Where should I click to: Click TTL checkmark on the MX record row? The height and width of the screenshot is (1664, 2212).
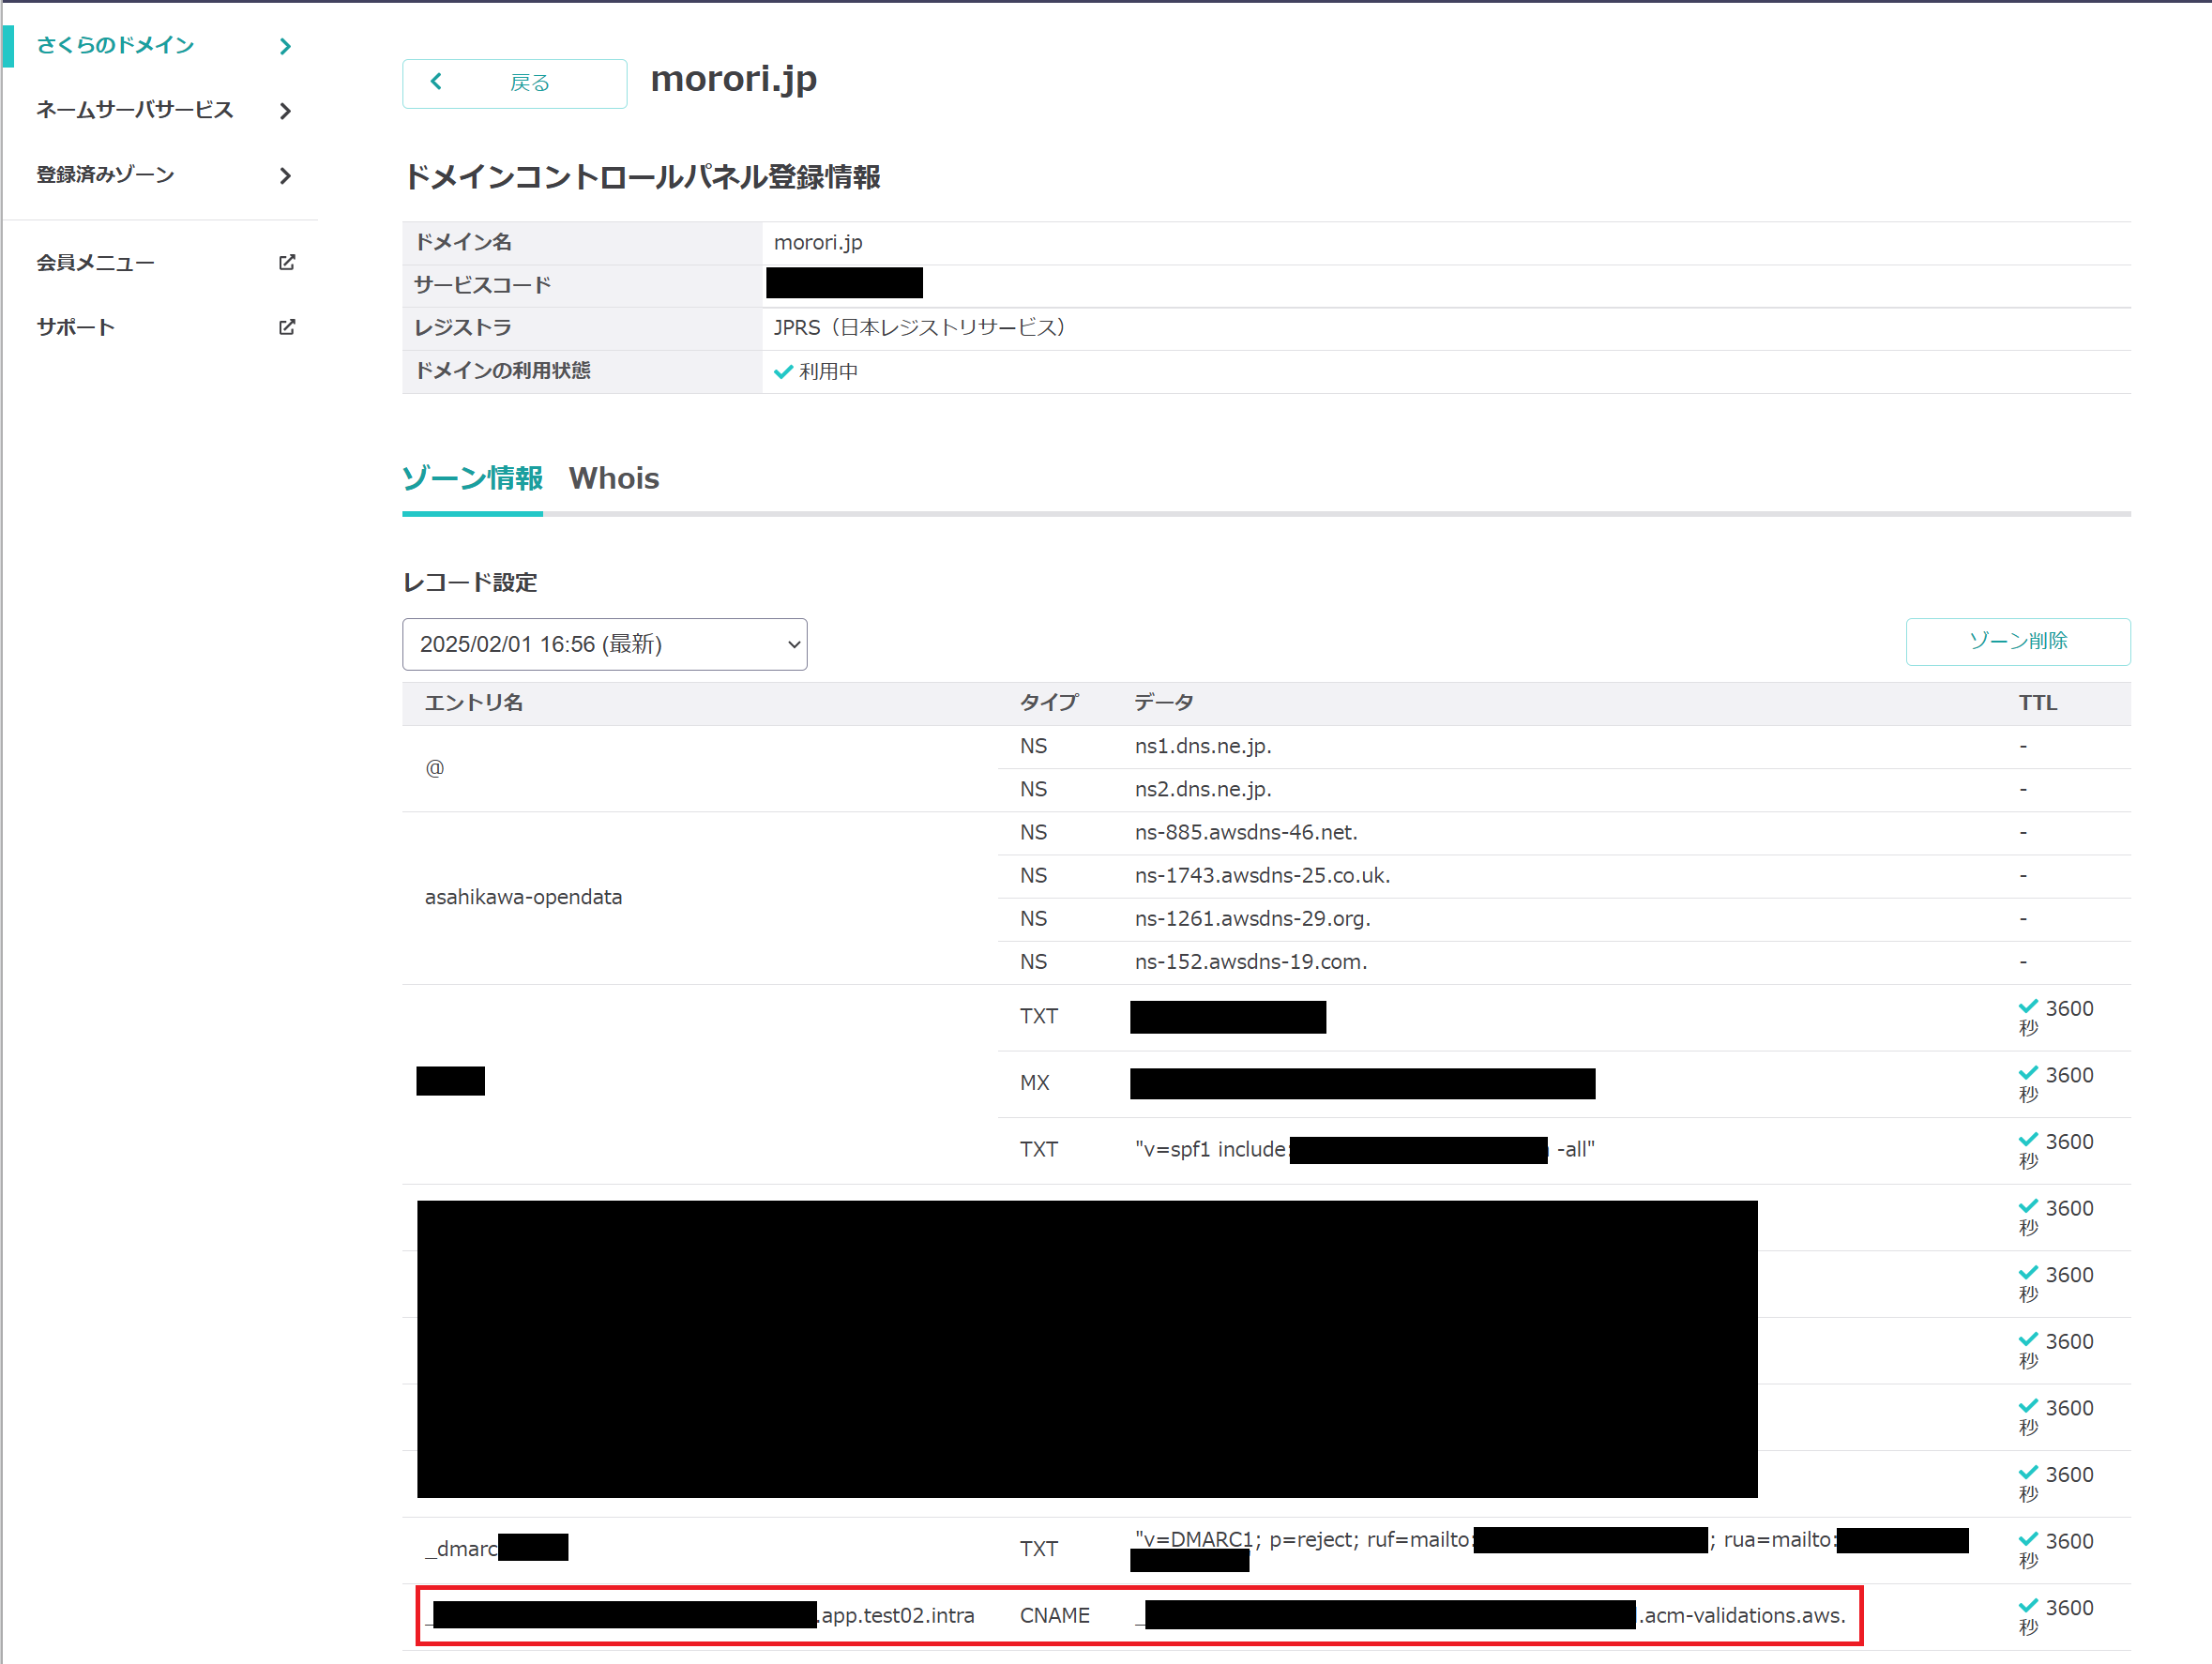pyautogui.click(x=2027, y=1073)
